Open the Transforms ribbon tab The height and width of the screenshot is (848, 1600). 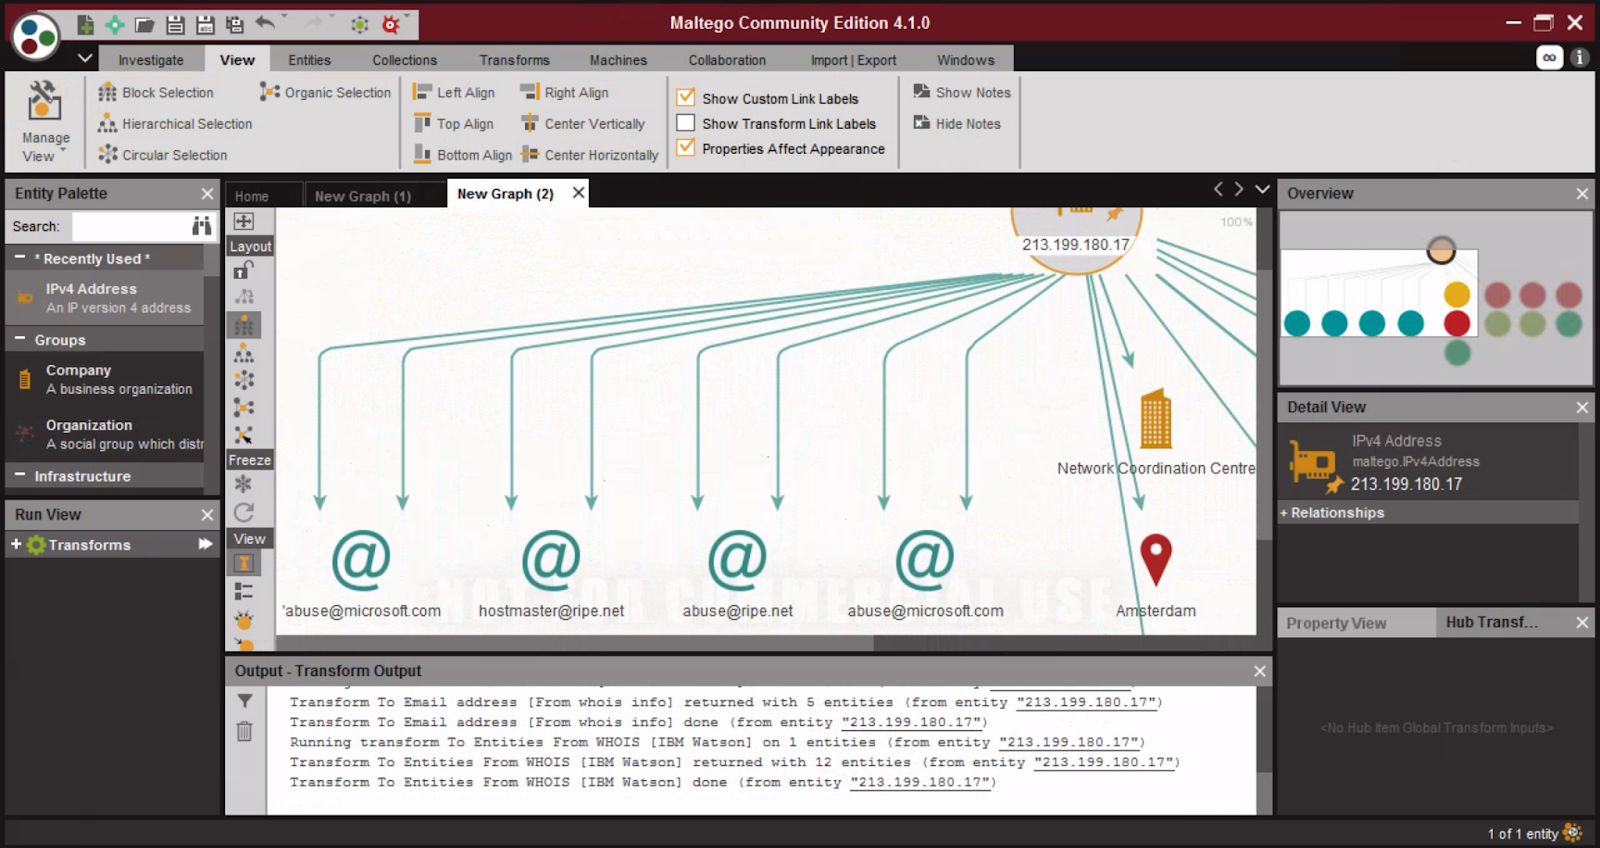click(515, 60)
